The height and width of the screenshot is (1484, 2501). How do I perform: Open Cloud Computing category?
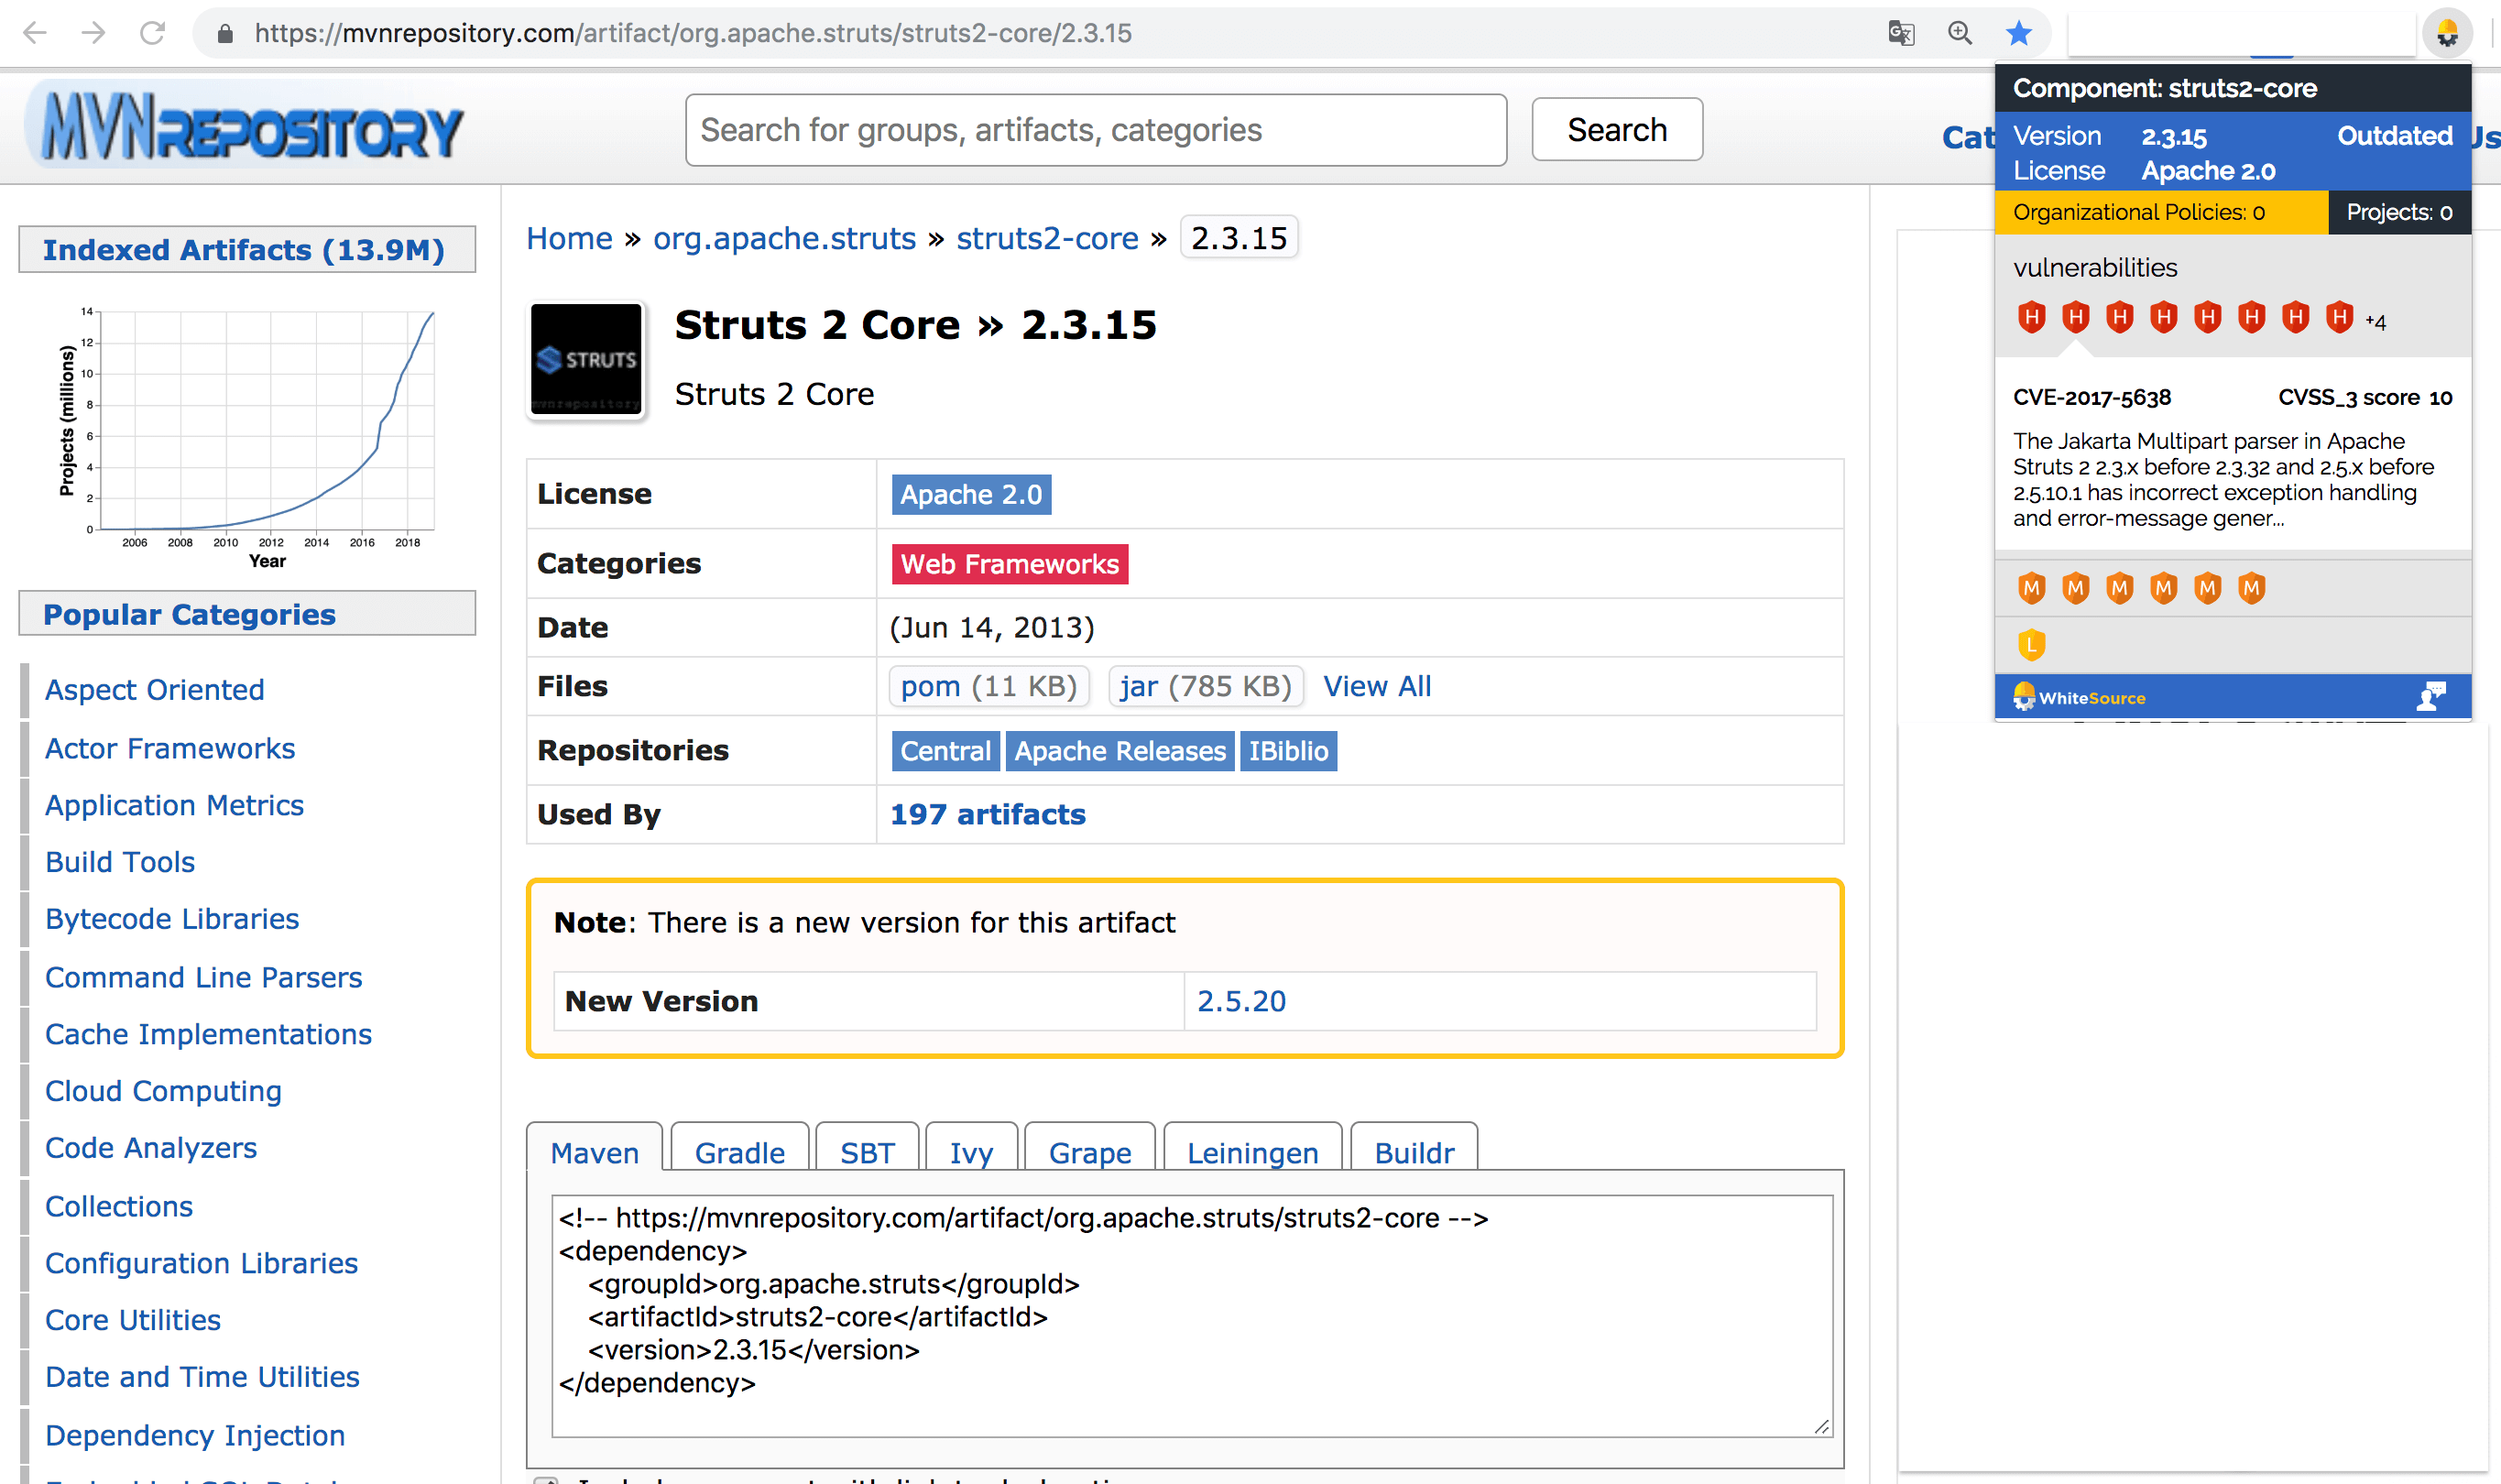click(163, 1091)
